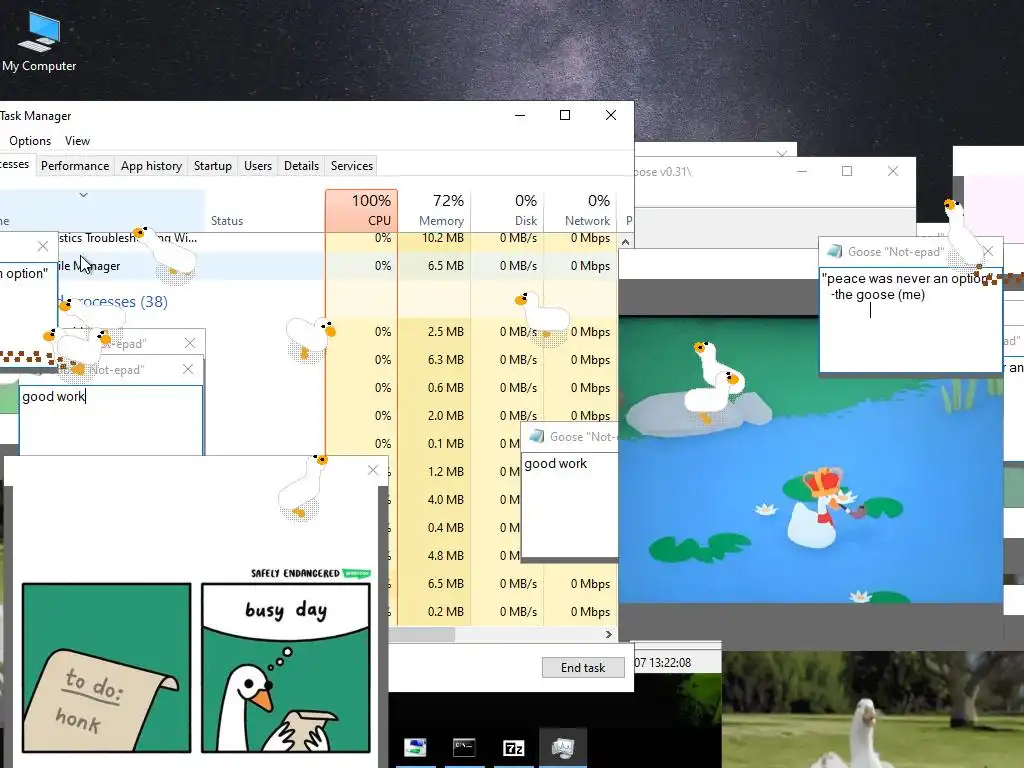Sort processes by the Disk column header
The height and width of the screenshot is (768, 1024).
(507, 210)
